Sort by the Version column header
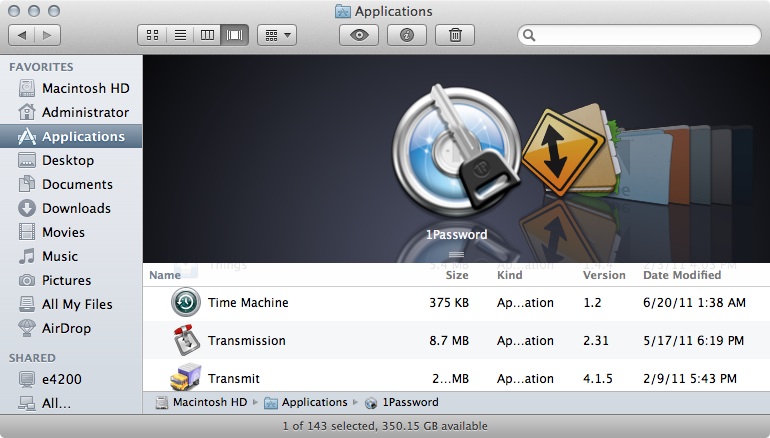Screen dimensions: 770x438 point(604,275)
